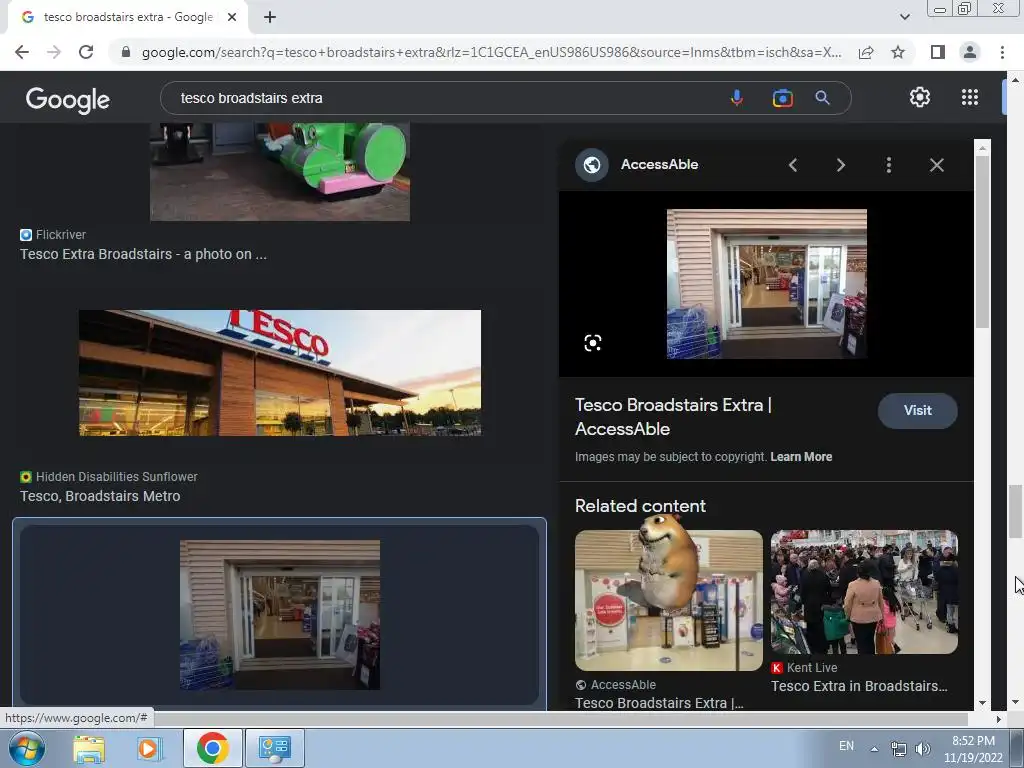Viewport: 1024px width, 768px height.
Task: Close the image preview panel
Action: [936, 165]
